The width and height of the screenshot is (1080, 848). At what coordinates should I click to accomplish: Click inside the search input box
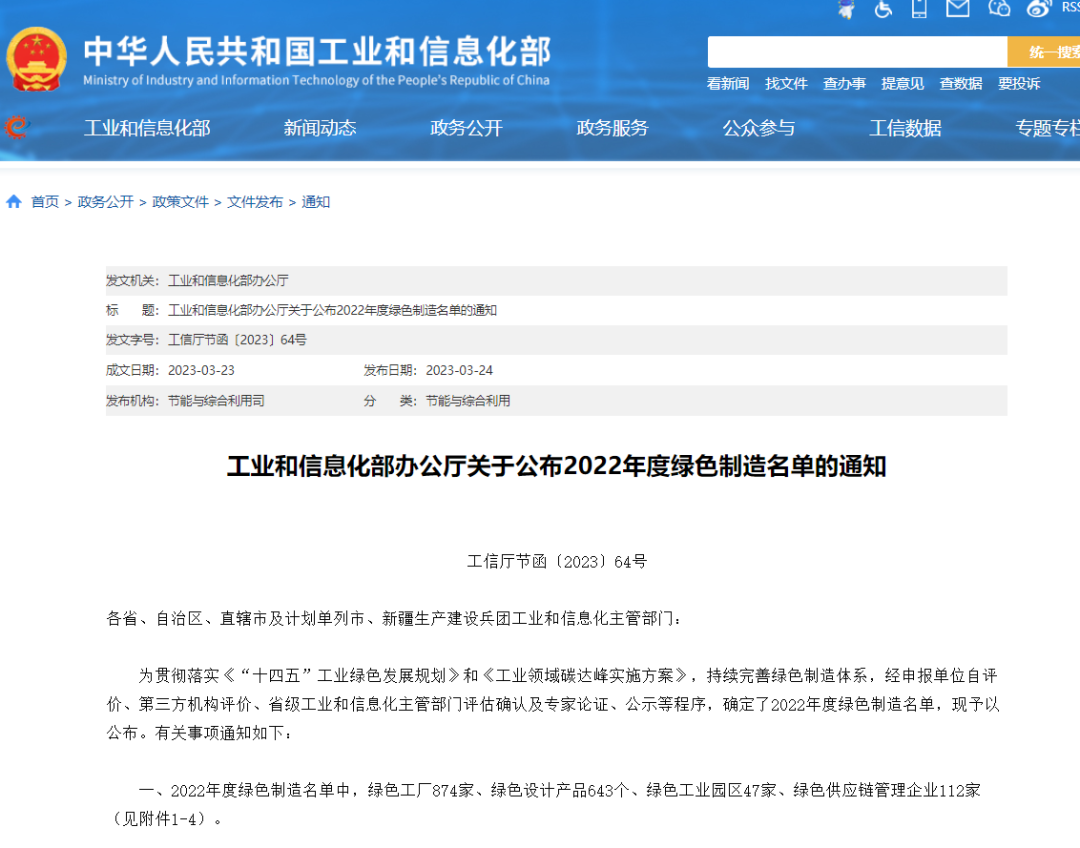(x=856, y=52)
